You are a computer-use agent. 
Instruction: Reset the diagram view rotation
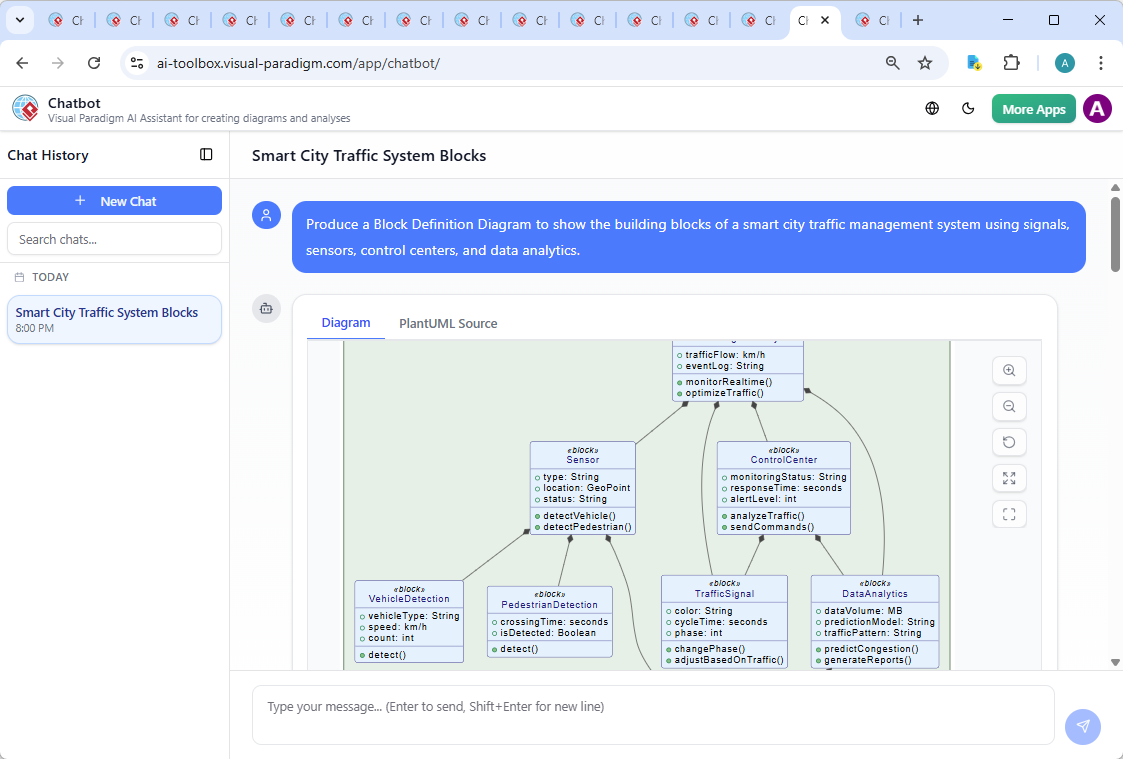point(1009,442)
